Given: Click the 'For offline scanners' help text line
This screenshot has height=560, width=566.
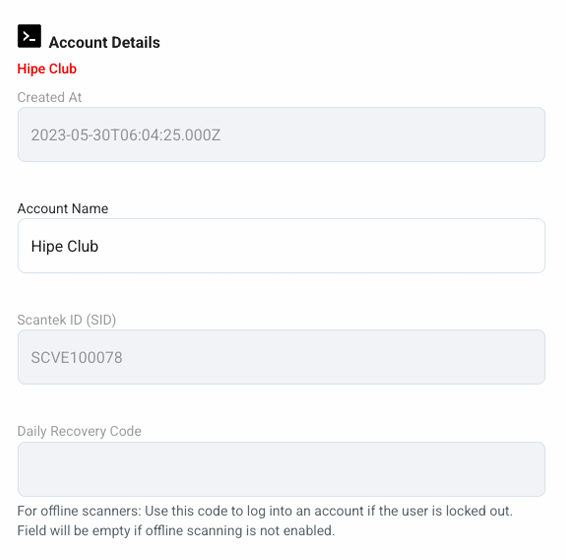Looking at the screenshot, I should click(265, 511).
